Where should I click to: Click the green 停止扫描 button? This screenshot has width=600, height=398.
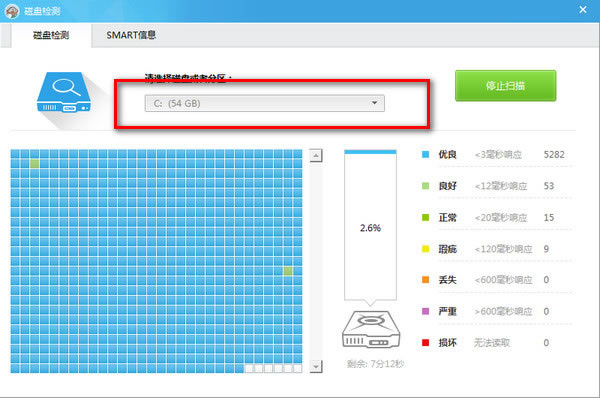pos(505,86)
